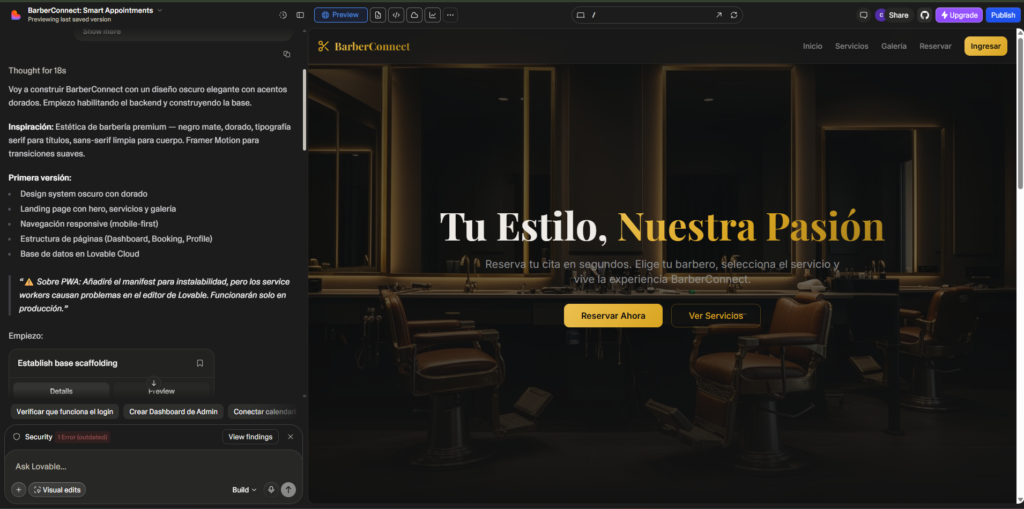Open the comments chat bubble icon
Screen dimensions: 1024x509
863,14
